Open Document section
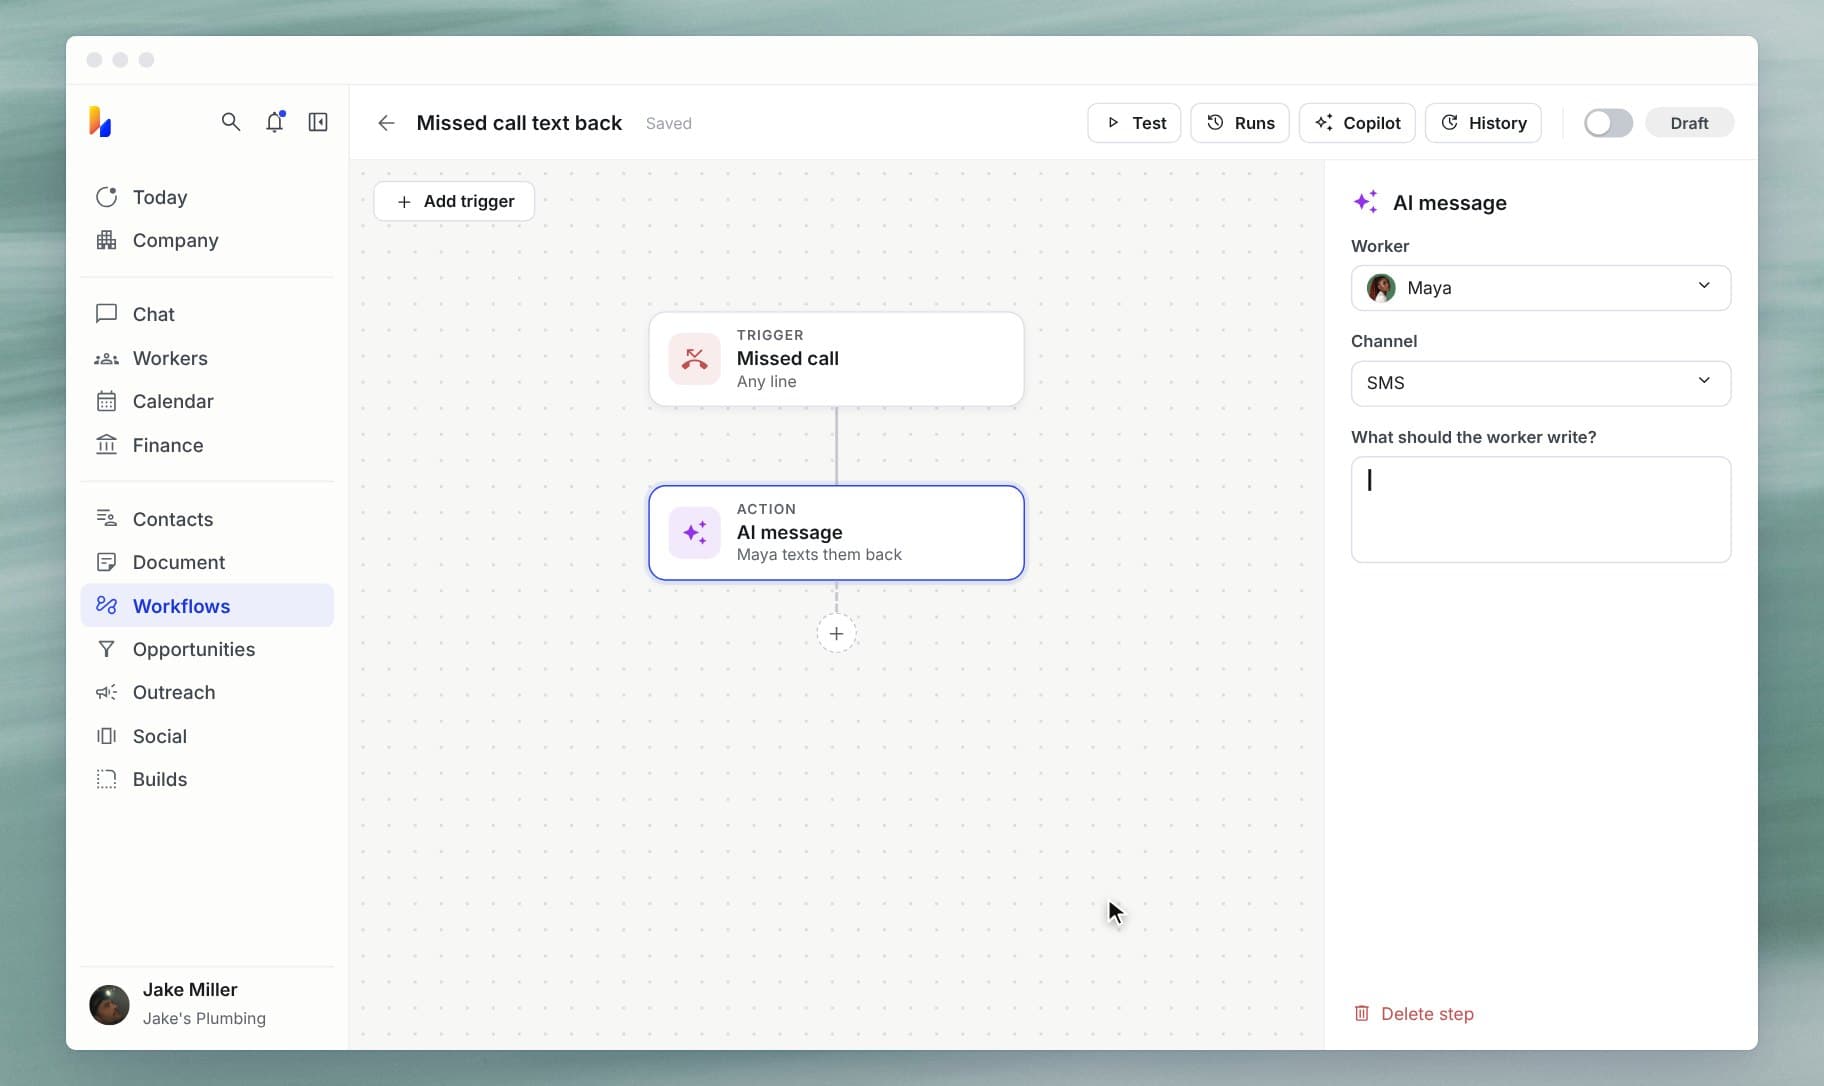This screenshot has width=1824, height=1086. click(x=207, y=562)
